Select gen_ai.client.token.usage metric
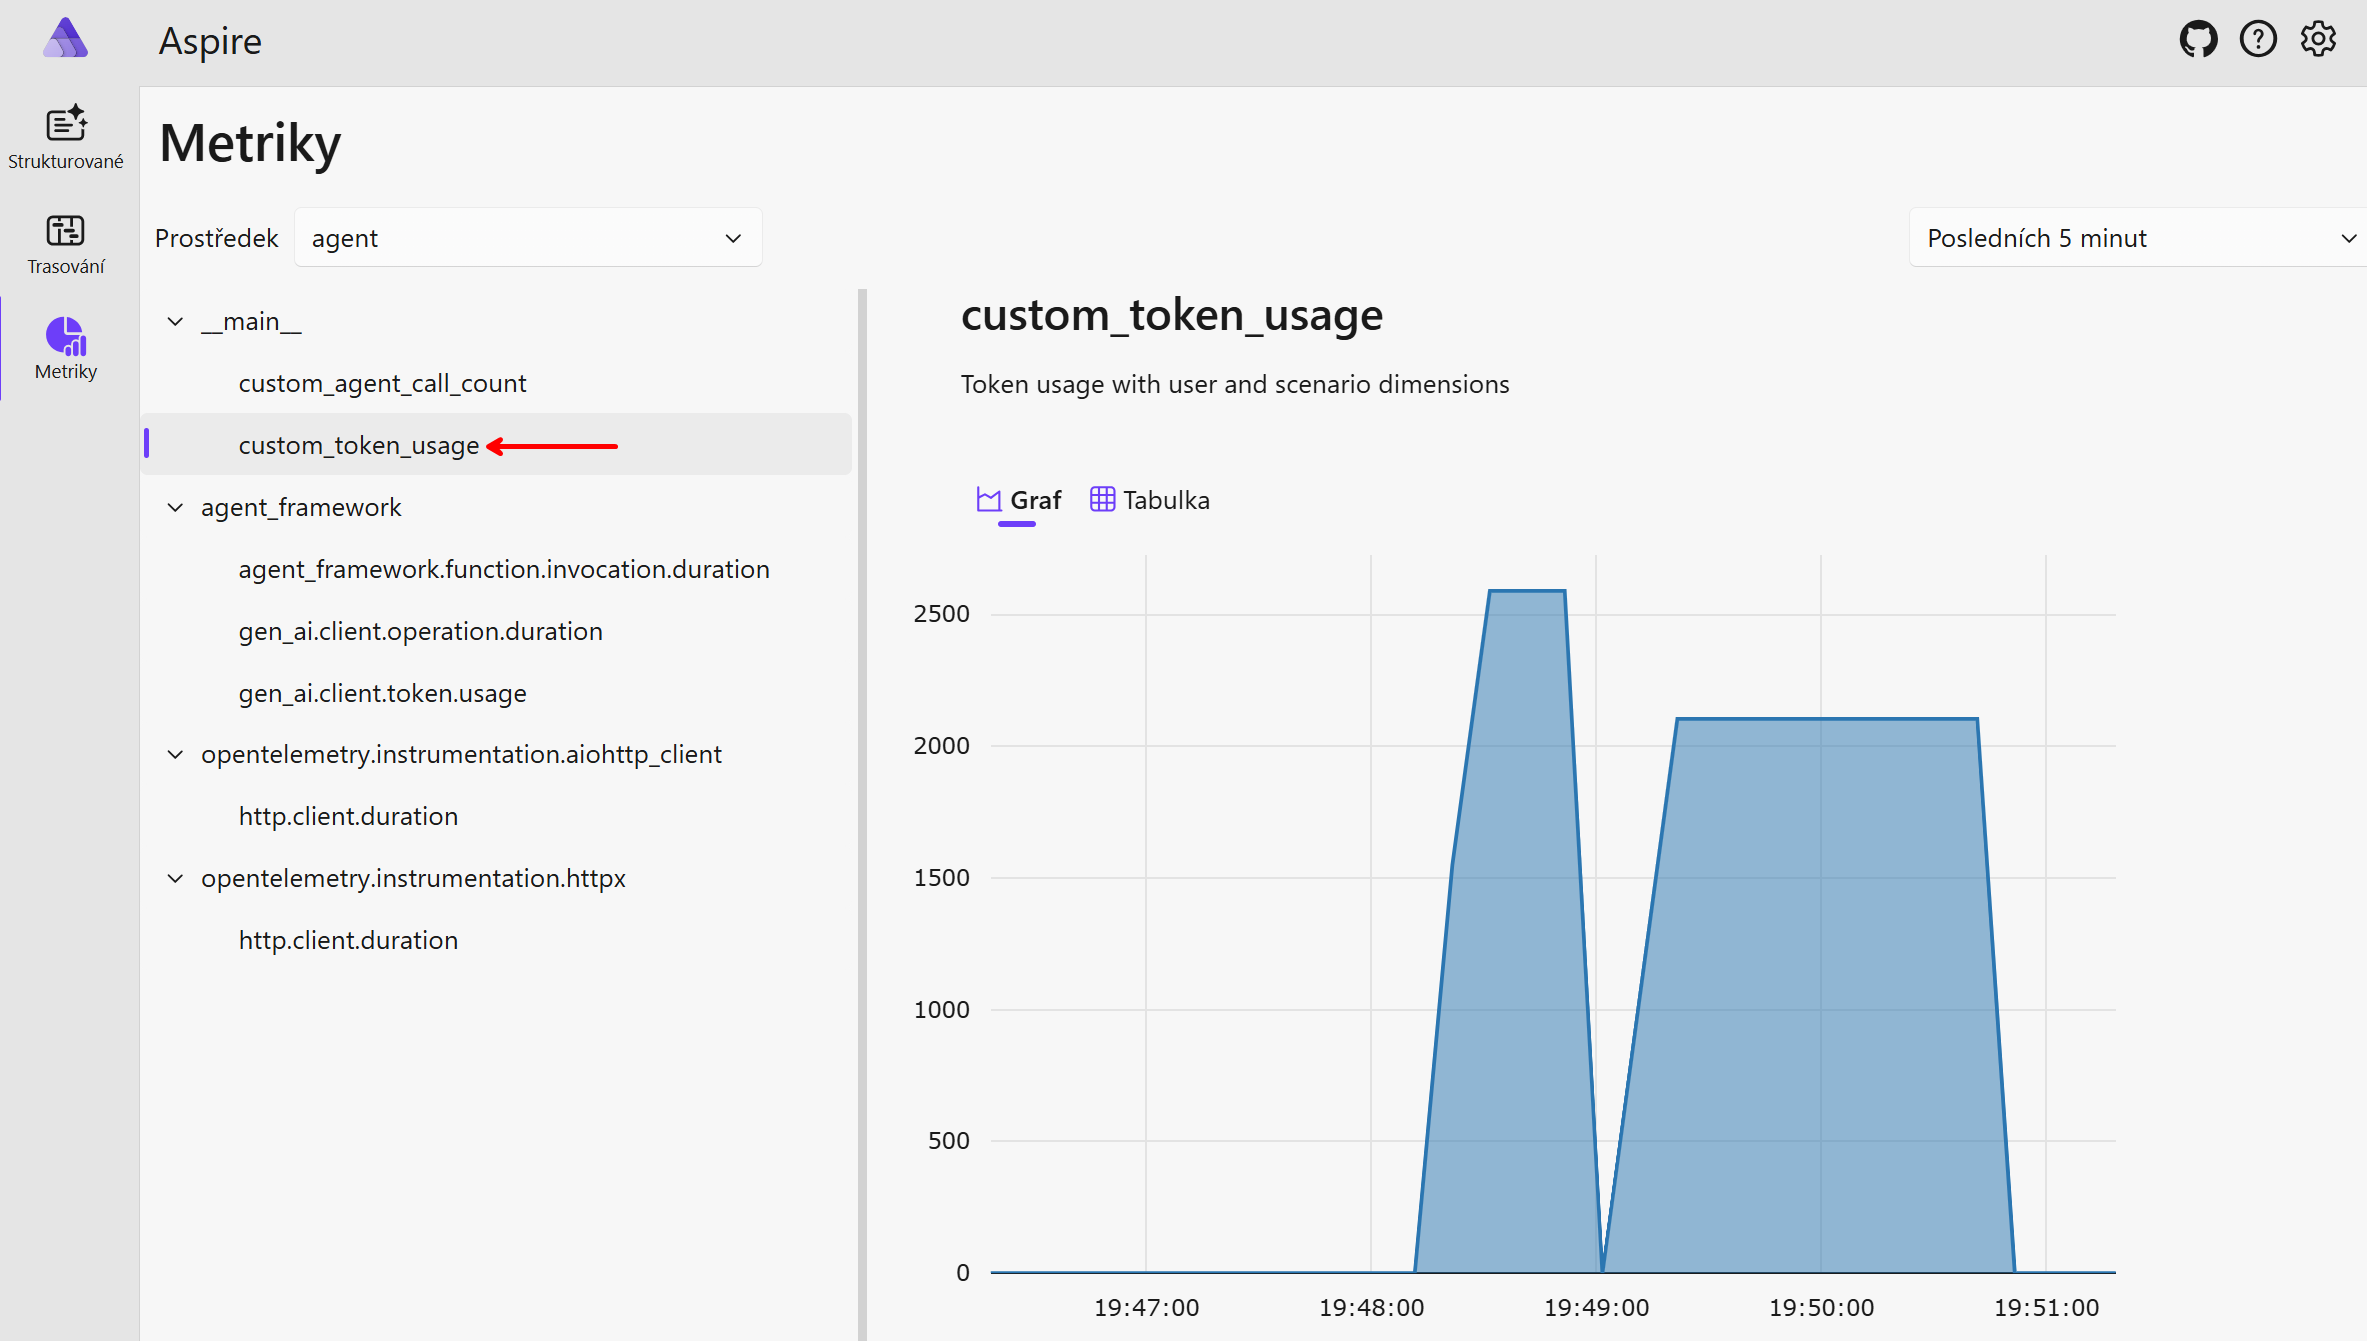 coord(382,693)
